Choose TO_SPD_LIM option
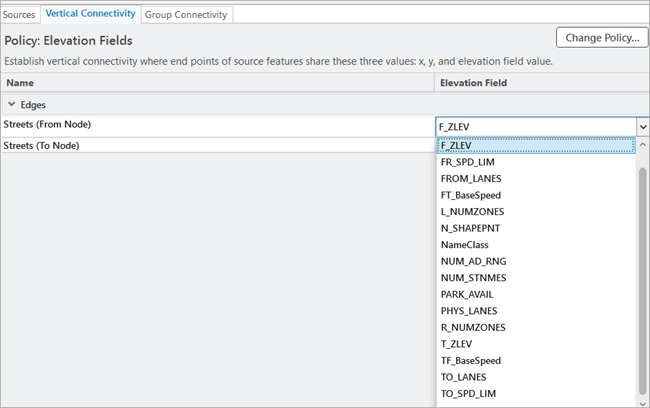The width and height of the screenshot is (650, 408). tap(468, 393)
